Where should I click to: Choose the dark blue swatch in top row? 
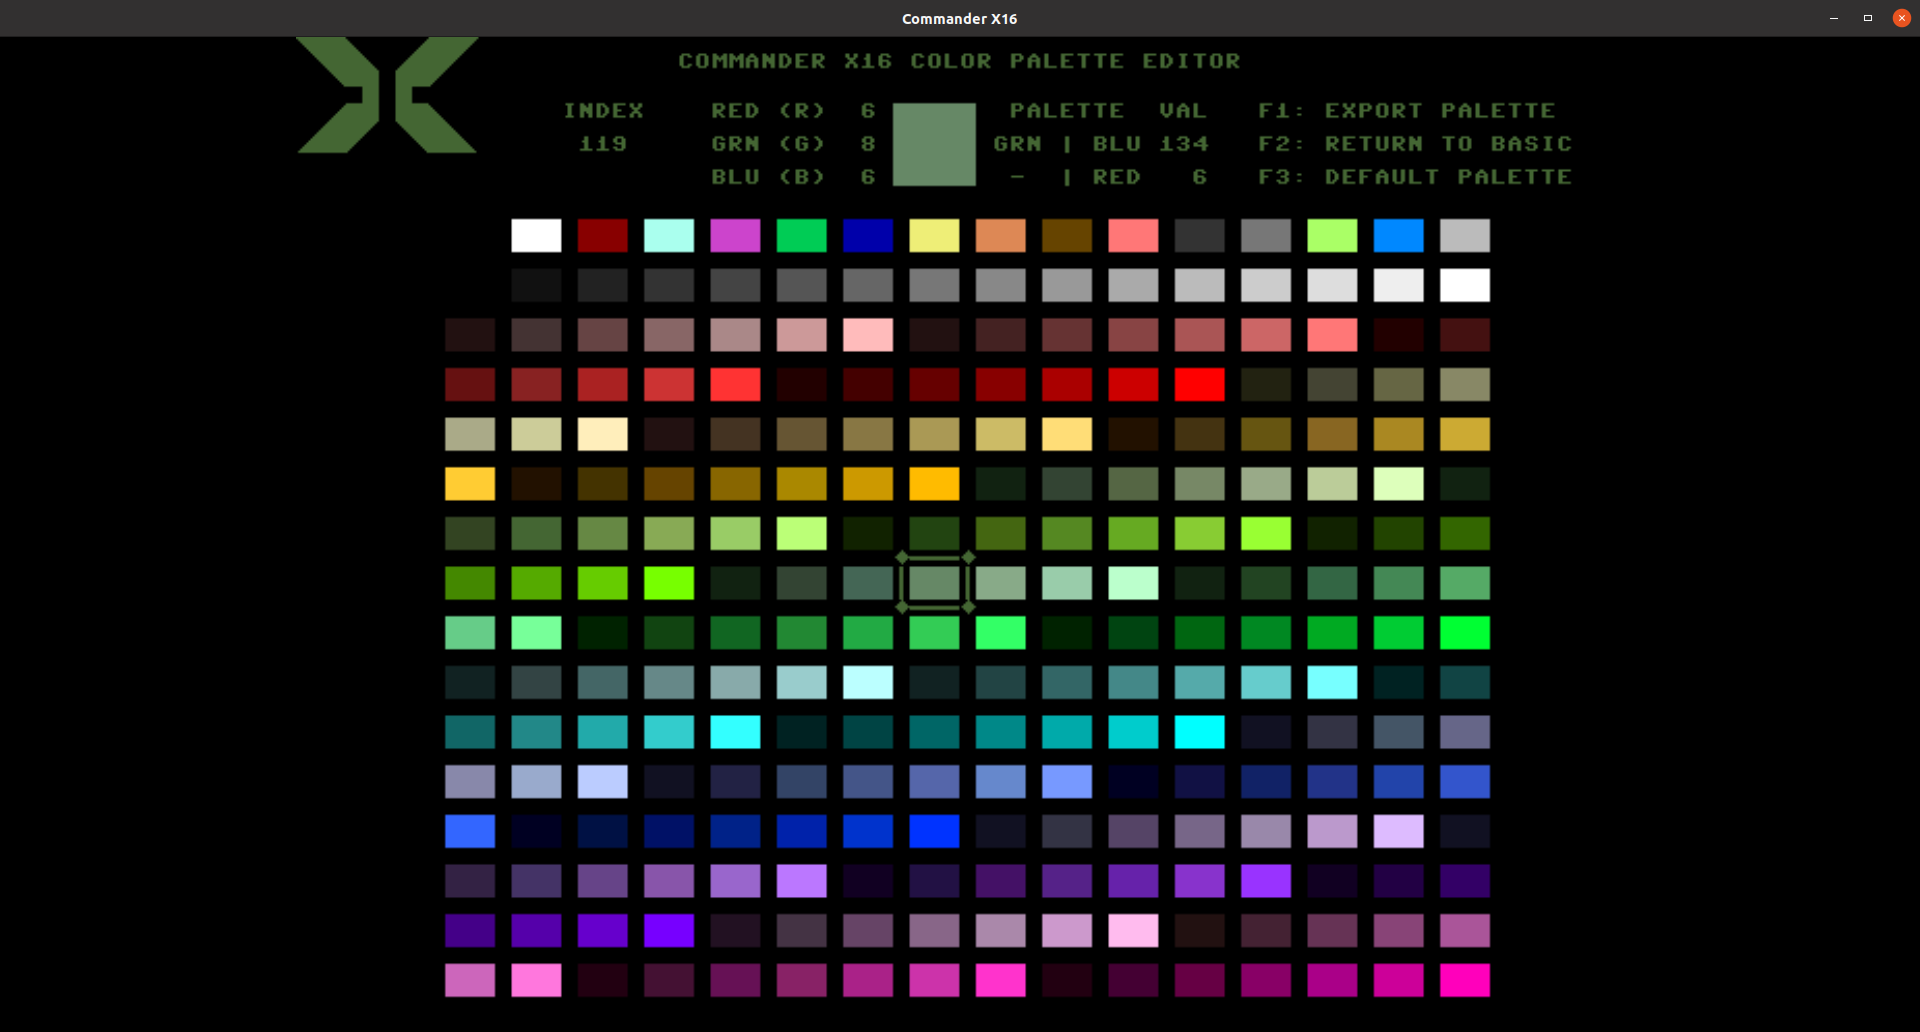coord(868,236)
